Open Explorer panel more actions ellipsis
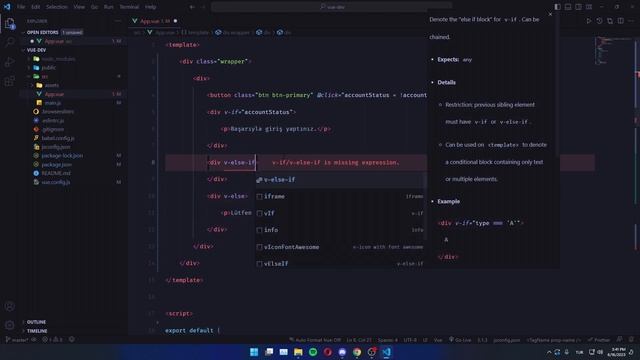 tap(118, 21)
